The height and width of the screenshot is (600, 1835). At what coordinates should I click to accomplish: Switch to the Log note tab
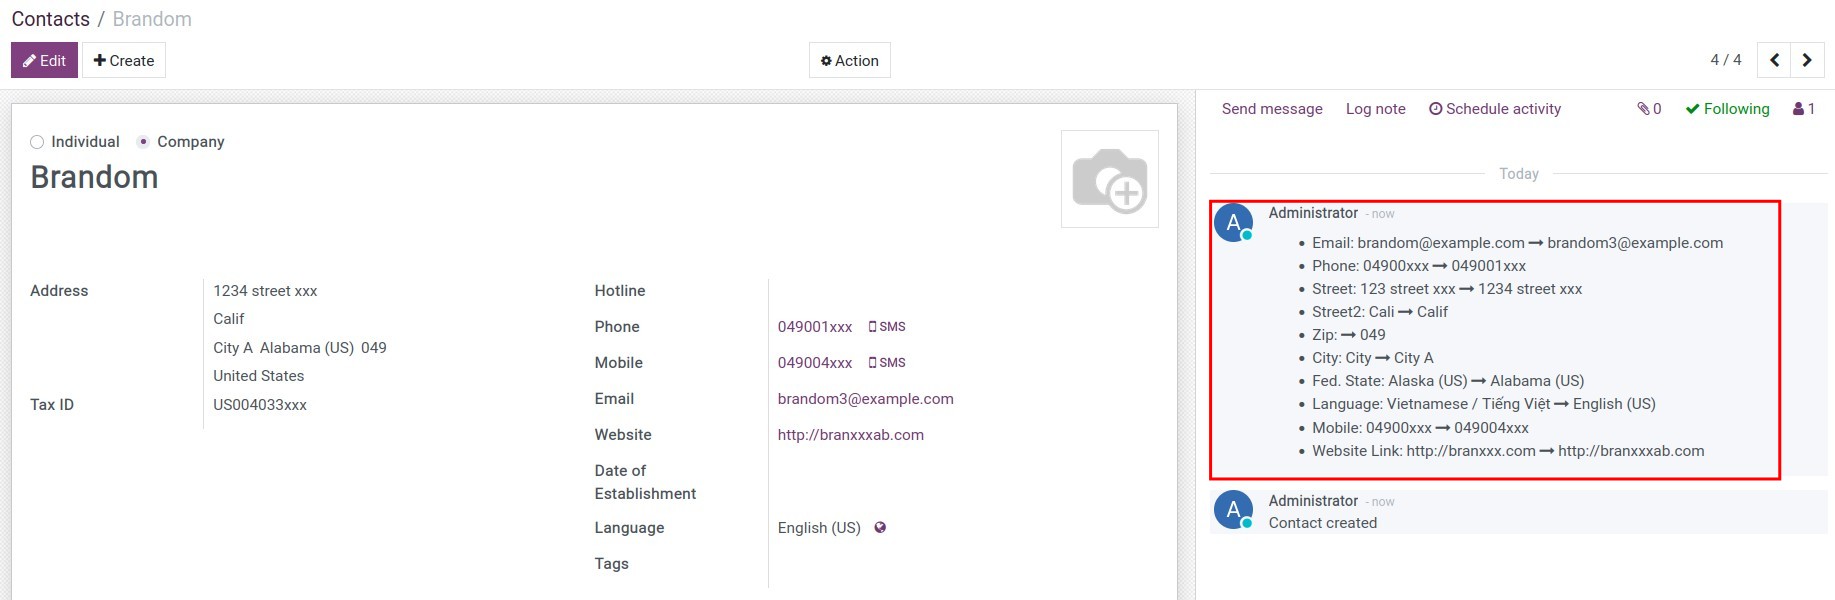coord(1375,109)
